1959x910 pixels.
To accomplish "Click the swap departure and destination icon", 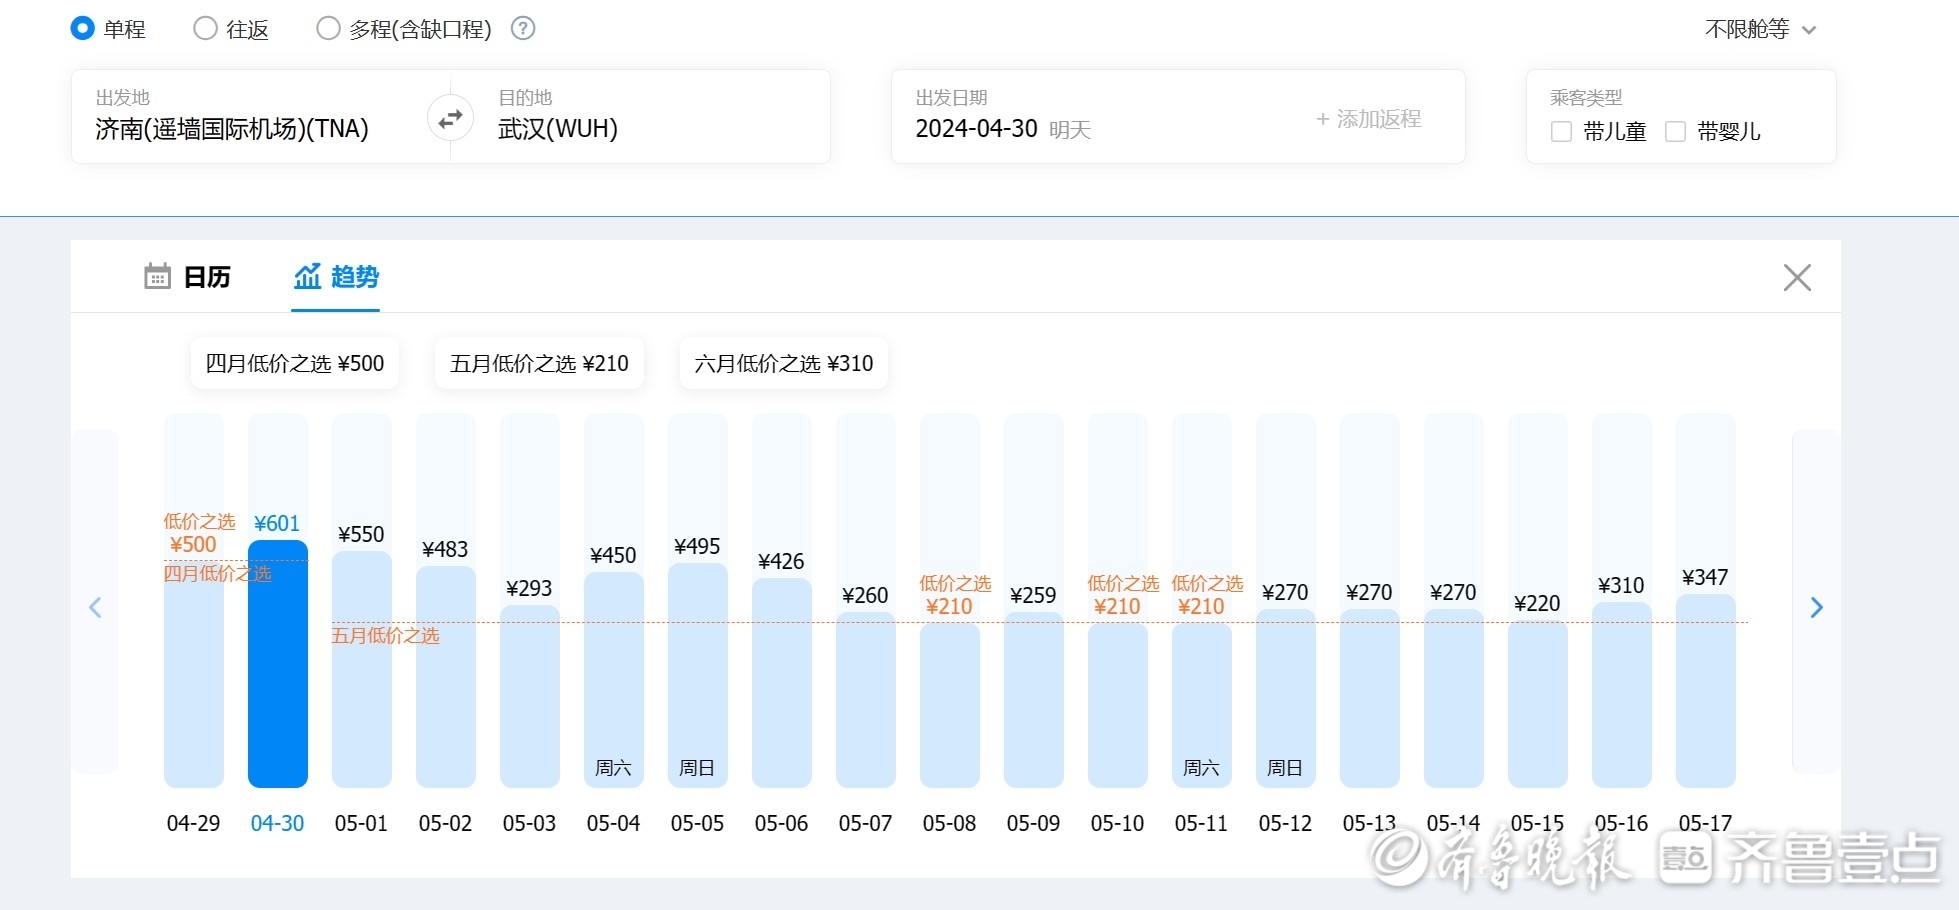I will [450, 118].
